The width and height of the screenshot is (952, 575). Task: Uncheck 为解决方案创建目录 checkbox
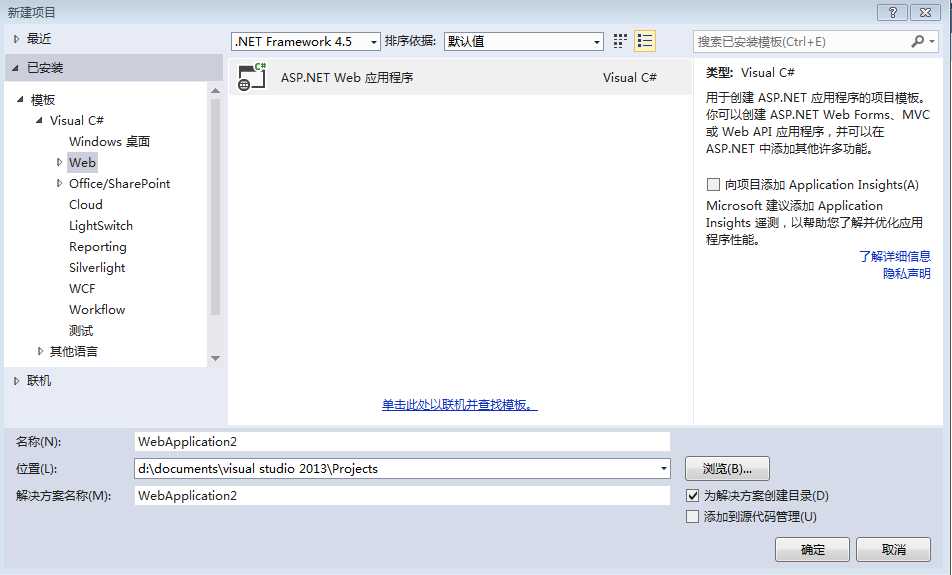[692, 496]
